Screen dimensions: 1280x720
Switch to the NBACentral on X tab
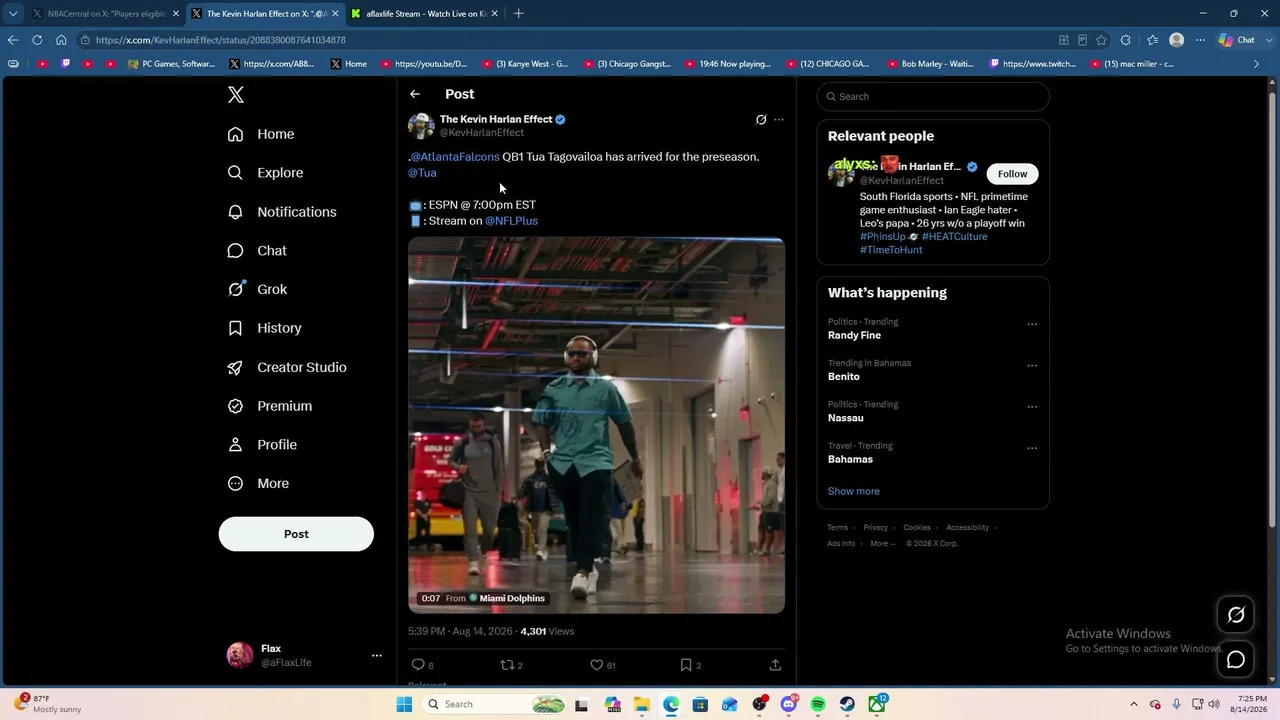tap(105, 14)
